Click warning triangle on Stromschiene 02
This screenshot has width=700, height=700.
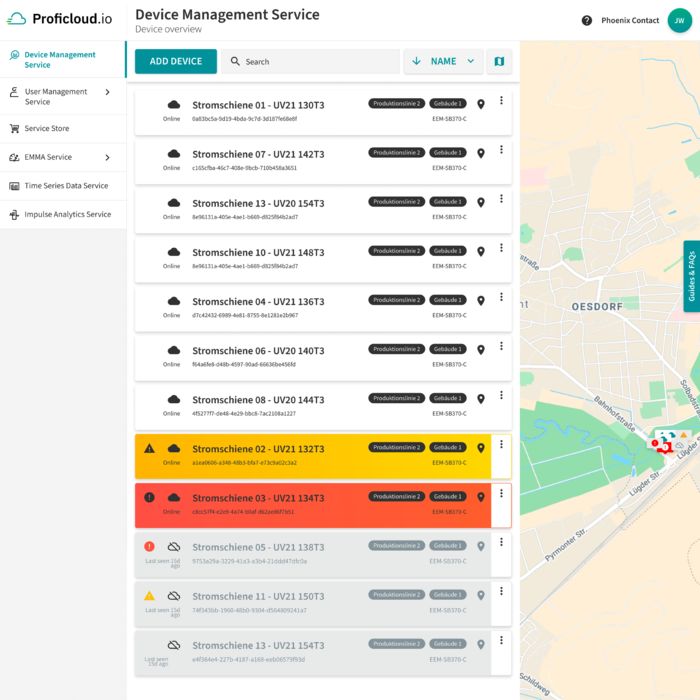[150, 448]
